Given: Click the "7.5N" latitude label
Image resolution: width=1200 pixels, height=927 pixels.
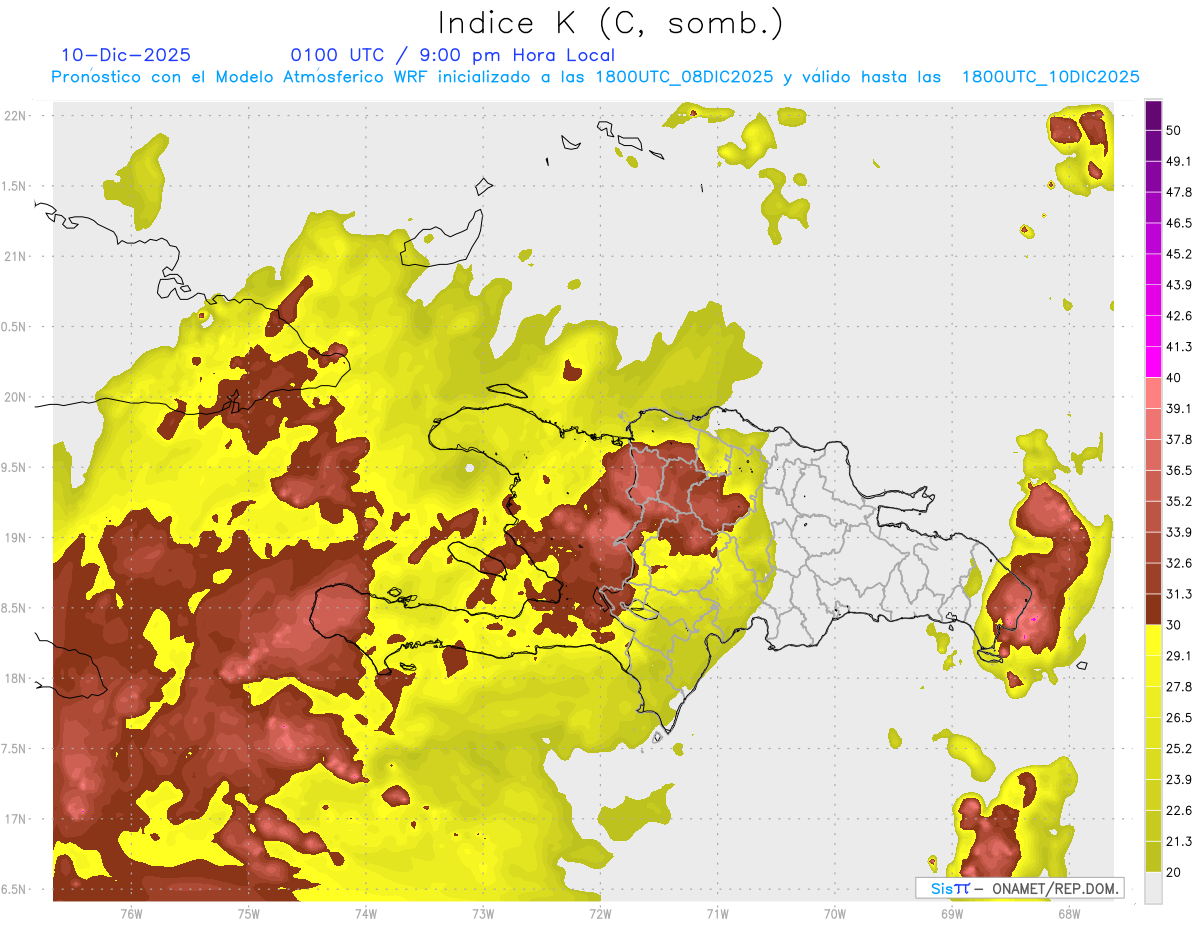Looking at the screenshot, I should tap(14, 749).
